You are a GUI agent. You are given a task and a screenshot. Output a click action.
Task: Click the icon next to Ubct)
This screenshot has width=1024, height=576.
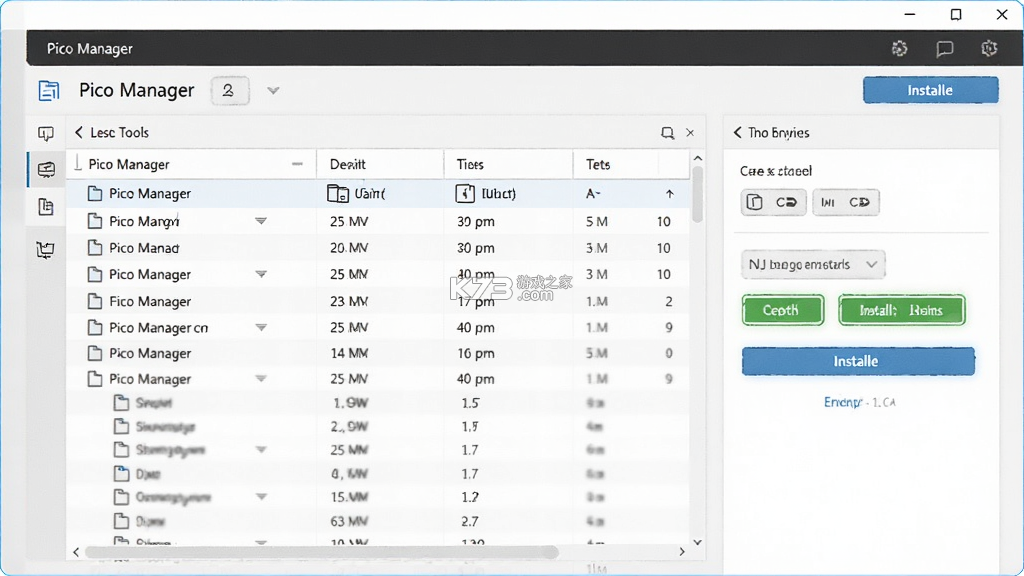coord(465,193)
